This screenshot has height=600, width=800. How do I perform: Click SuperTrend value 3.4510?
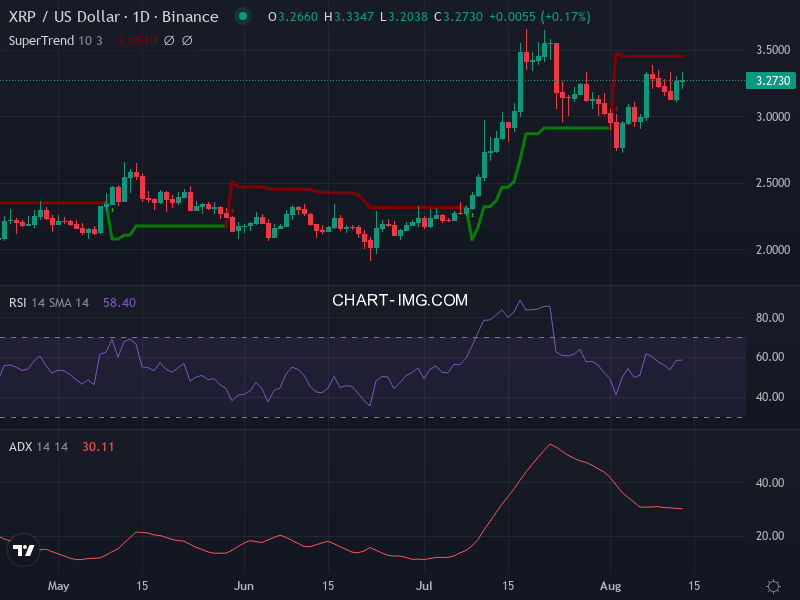[137, 41]
